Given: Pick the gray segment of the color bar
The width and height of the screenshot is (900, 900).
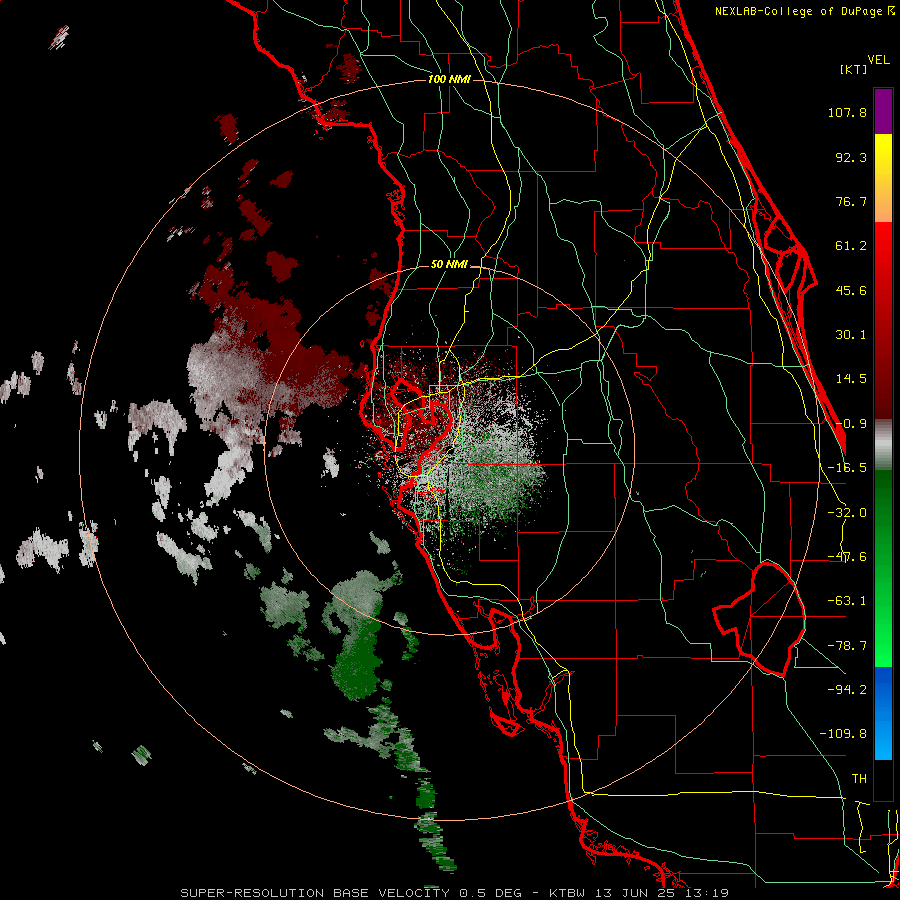Looking at the screenshot, I should [x=883, y=445].
